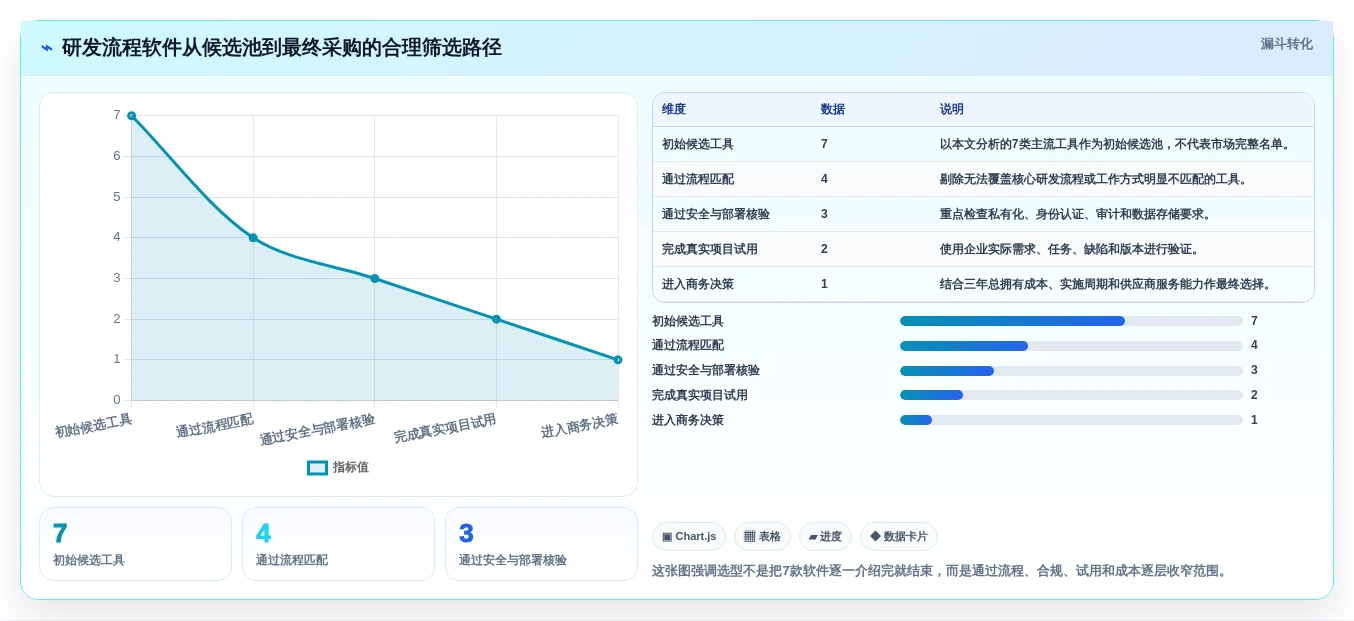Click the 通过流程匹配 progress bar
Screen dimensions: 1354x621
tap(1071, 346)
